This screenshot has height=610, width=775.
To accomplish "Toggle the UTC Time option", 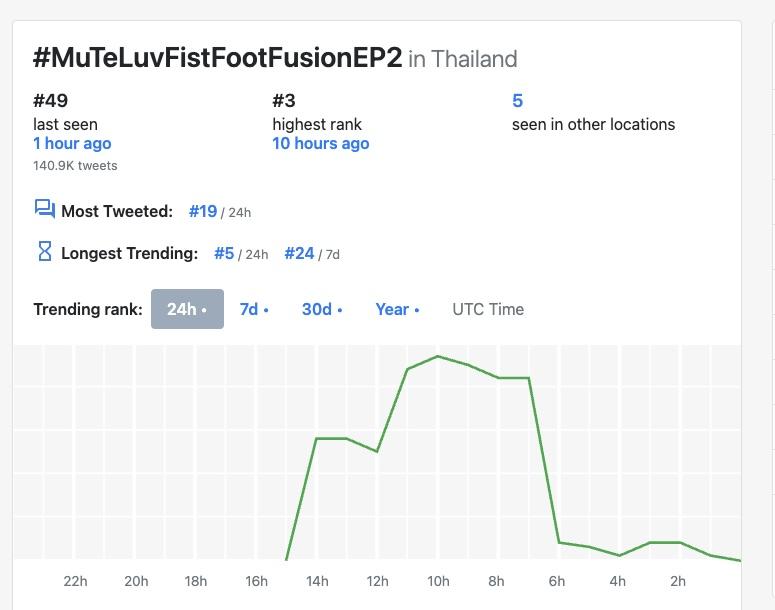I will (x=488, y=309).
